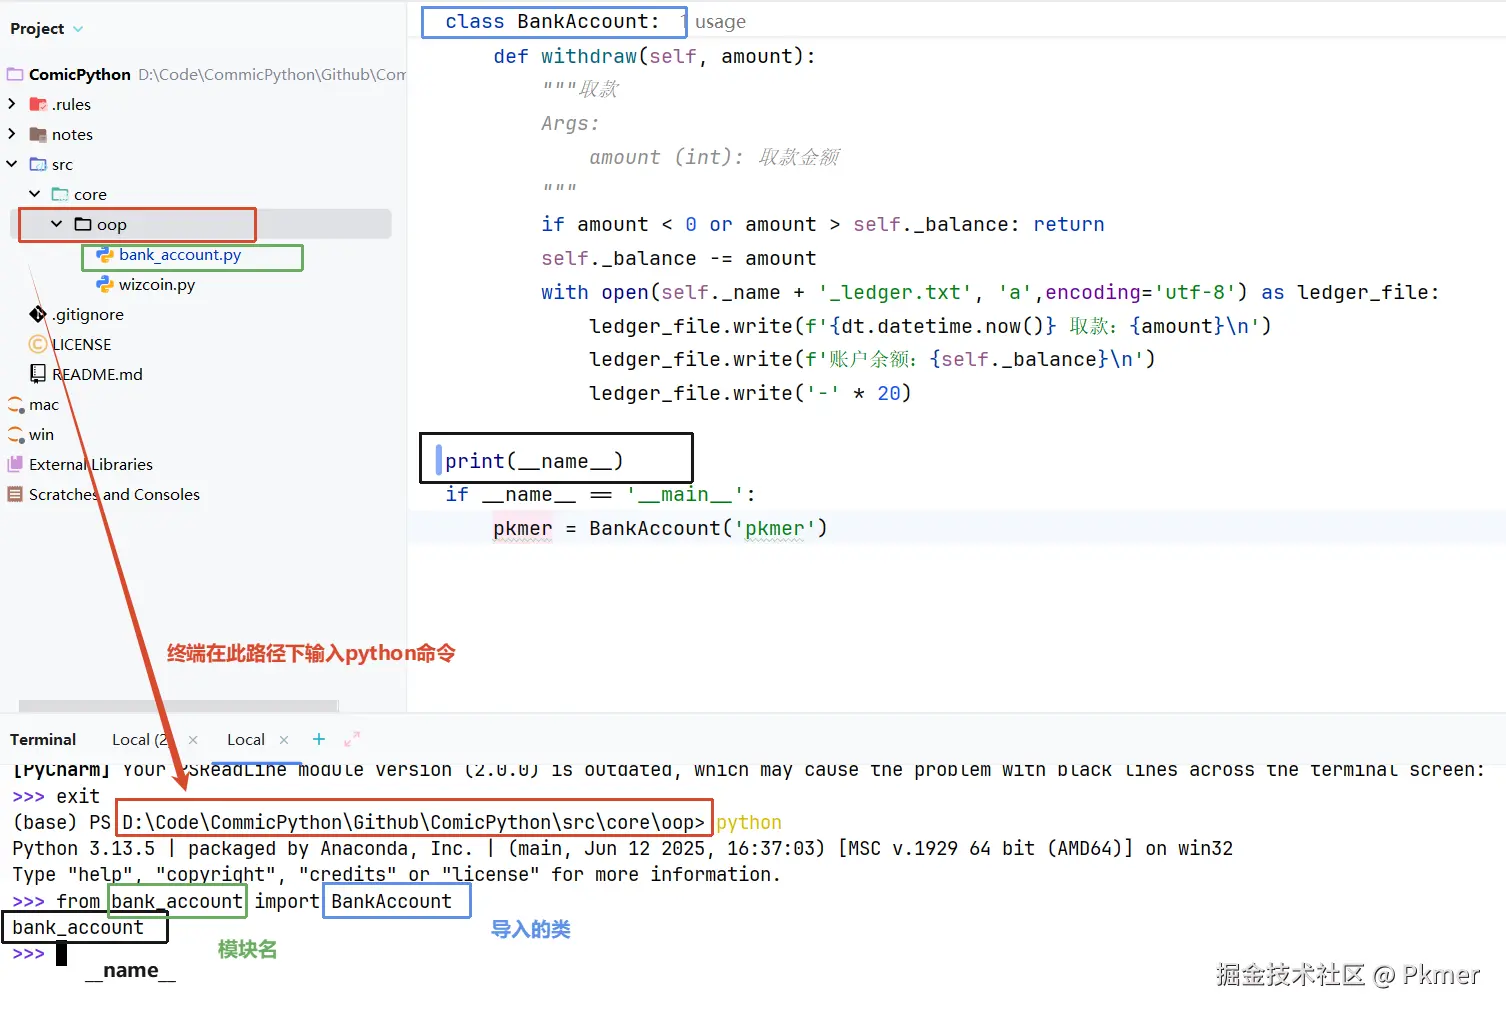Collapse the src folder

tap(12, 164)
